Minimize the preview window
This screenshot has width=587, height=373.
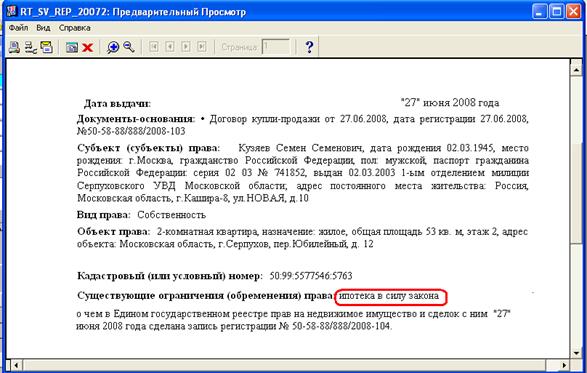coord(539,12)
